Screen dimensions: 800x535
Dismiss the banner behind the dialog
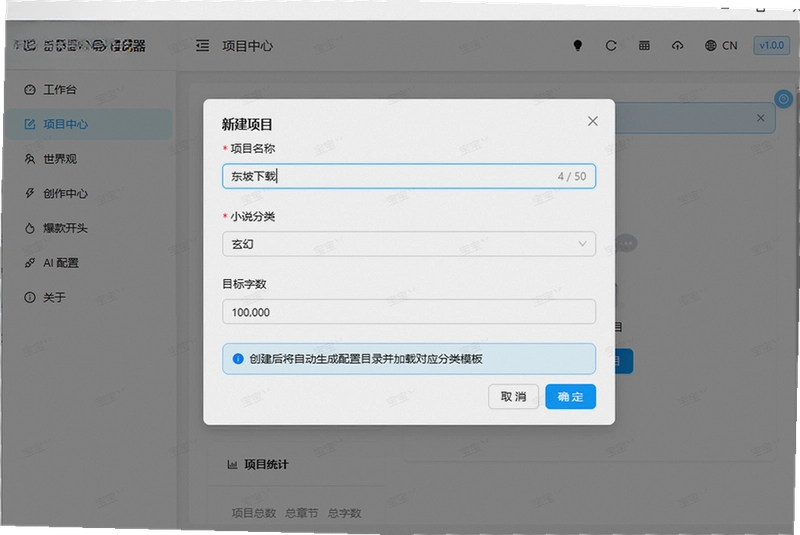pyautogui.click(x=760, y=118)
